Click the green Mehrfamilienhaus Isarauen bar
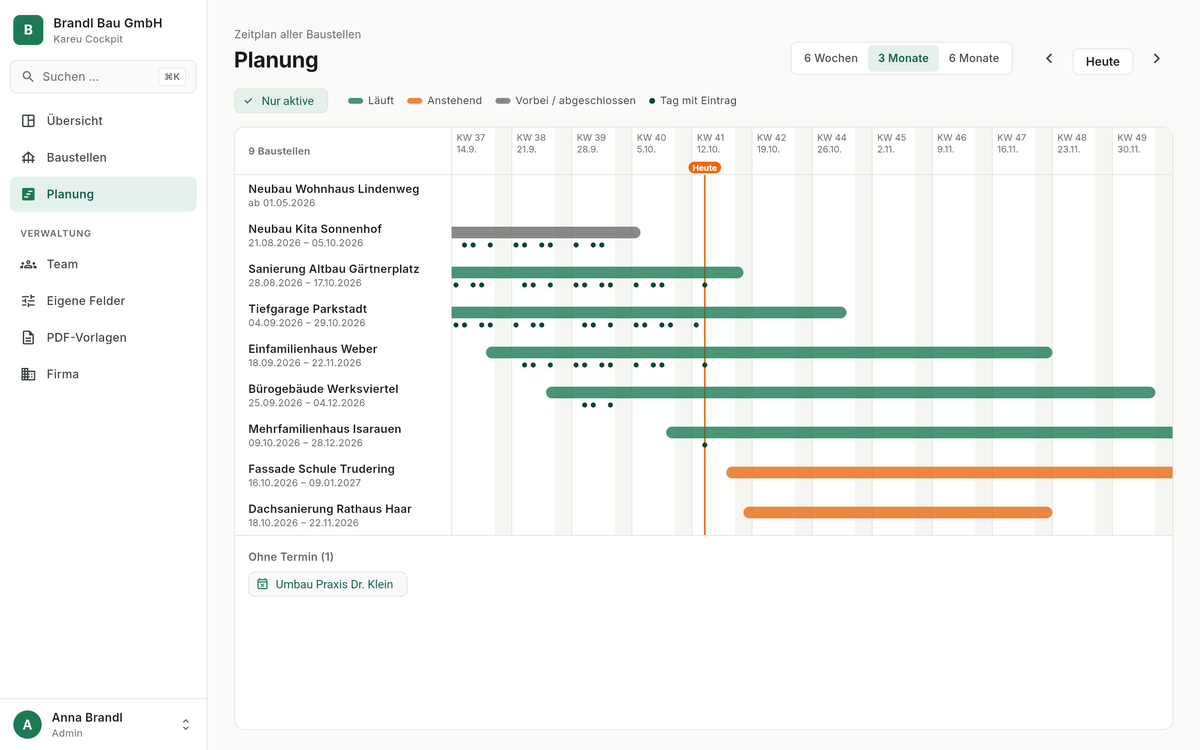This screenshot has height=750, width=1200. pyautogui.click(x=919, y=432)
